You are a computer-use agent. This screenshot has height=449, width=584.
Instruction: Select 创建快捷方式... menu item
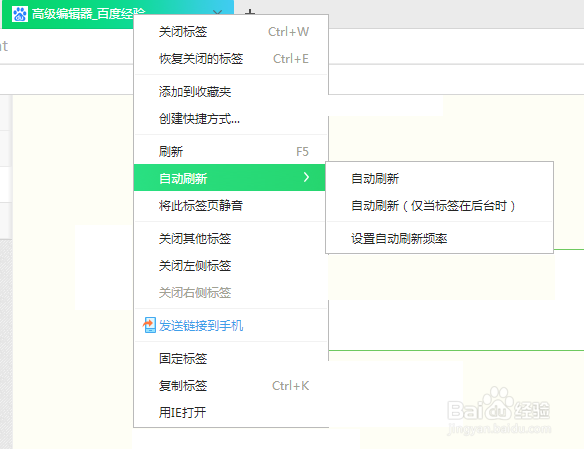(231, 119)
